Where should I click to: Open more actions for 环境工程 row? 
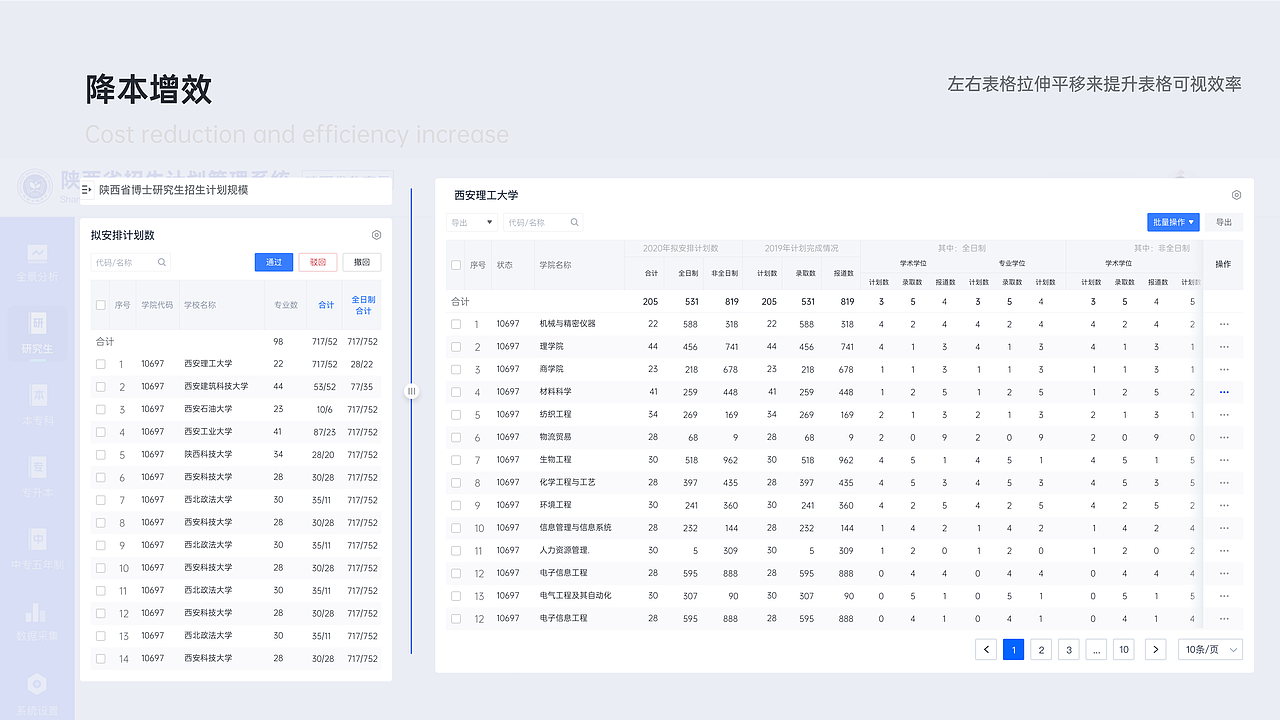1224,505
